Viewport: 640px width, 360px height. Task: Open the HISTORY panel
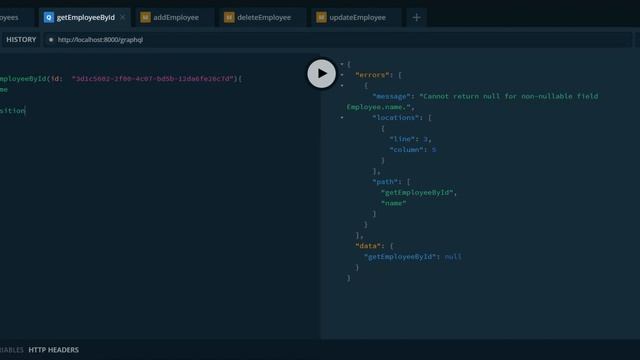click(x=21, y=40)
